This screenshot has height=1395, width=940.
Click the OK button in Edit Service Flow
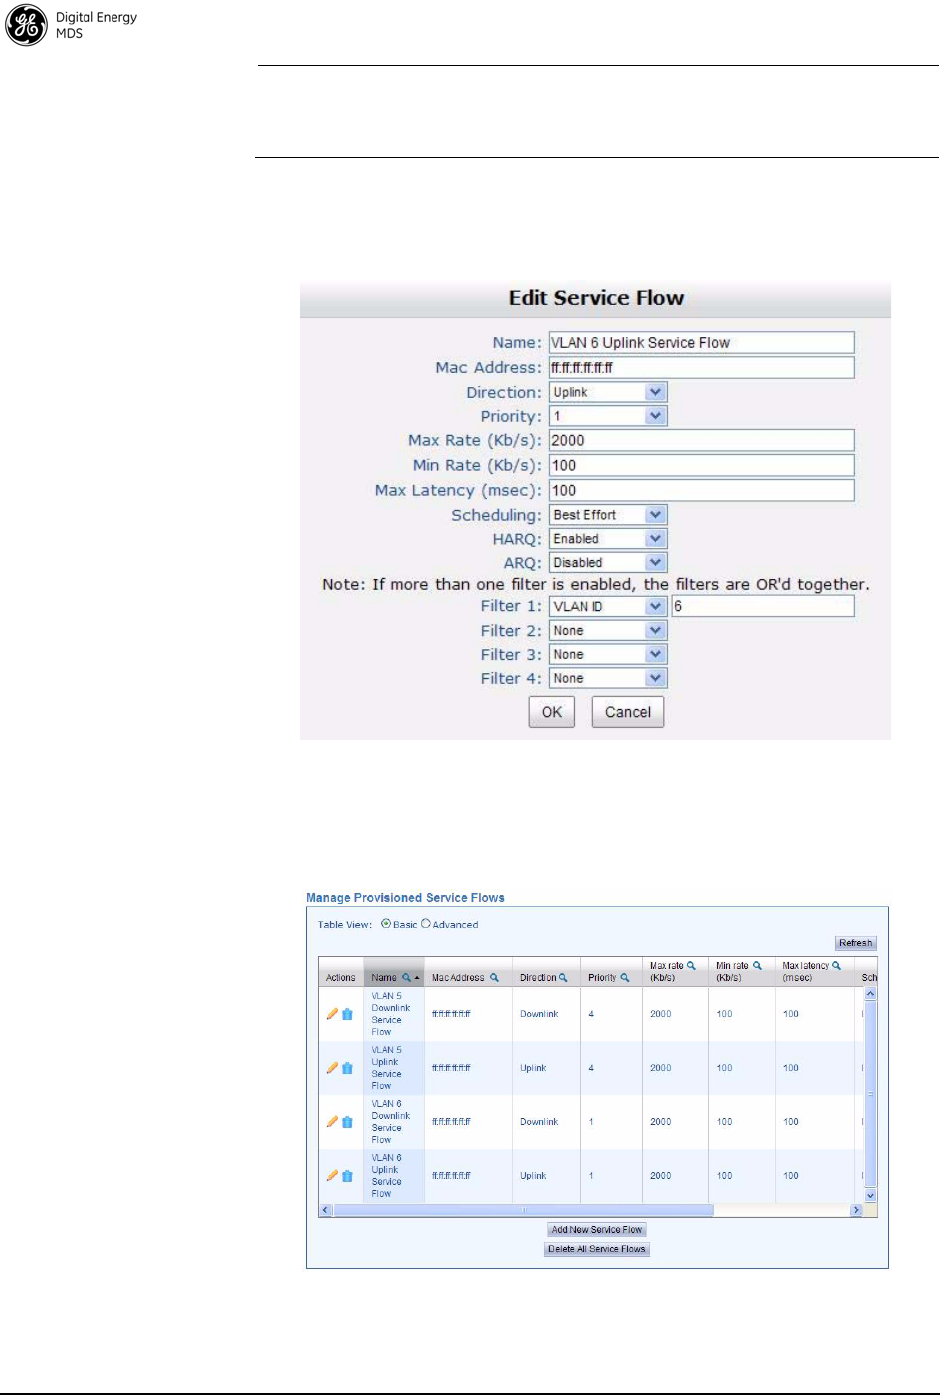552,712
